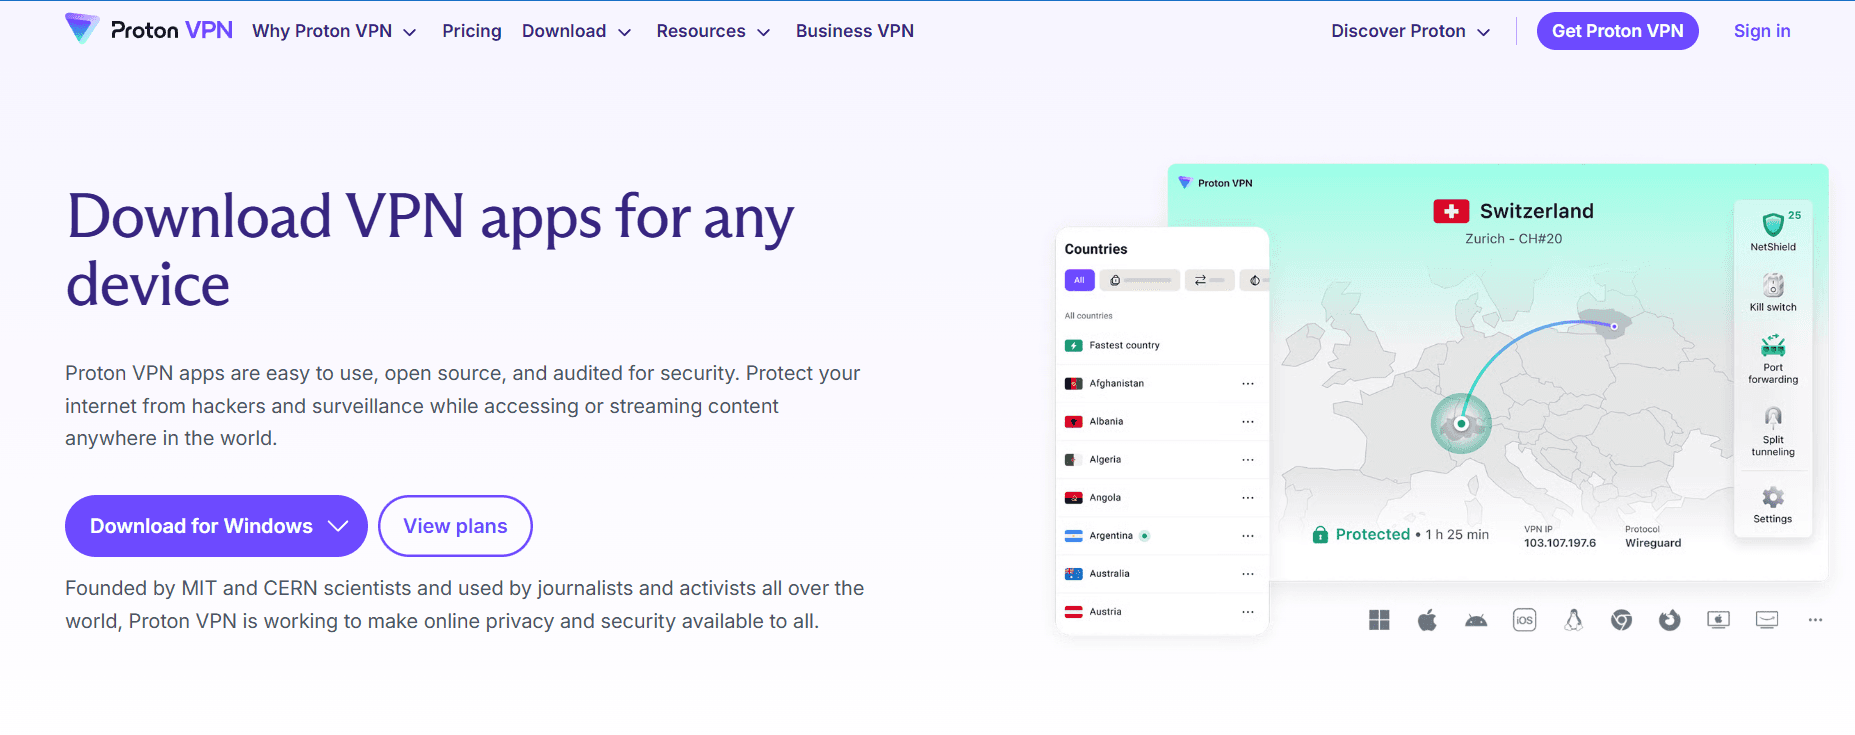The width and height of the screenshot is (1855, 735).
Task: Click the NetShield shield icon
Action: click(1773, 225)
